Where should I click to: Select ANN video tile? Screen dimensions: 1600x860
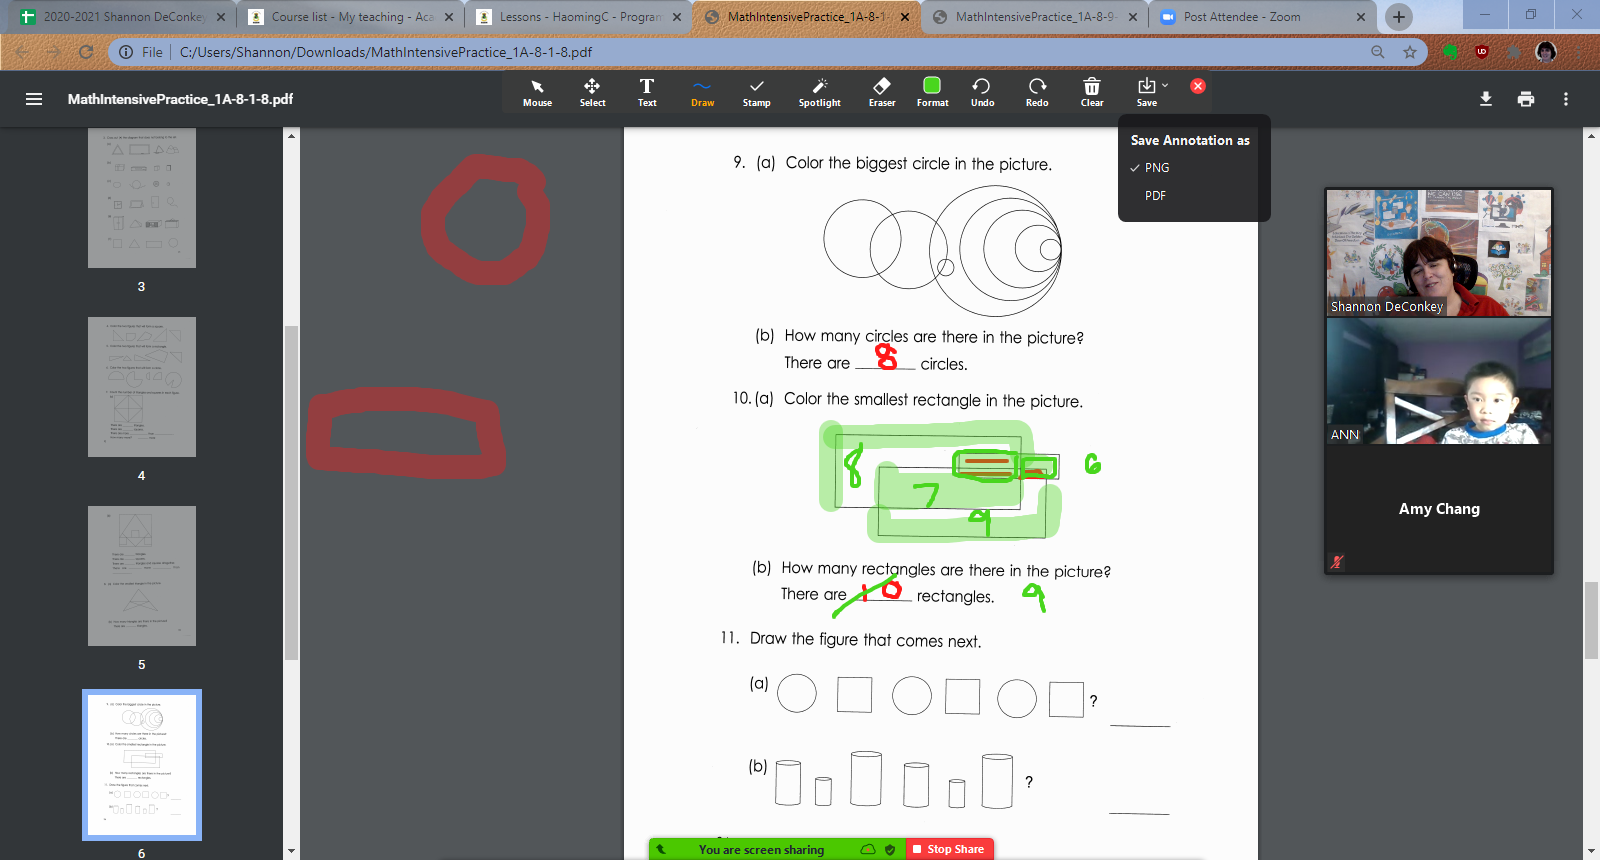(1439, 381)
